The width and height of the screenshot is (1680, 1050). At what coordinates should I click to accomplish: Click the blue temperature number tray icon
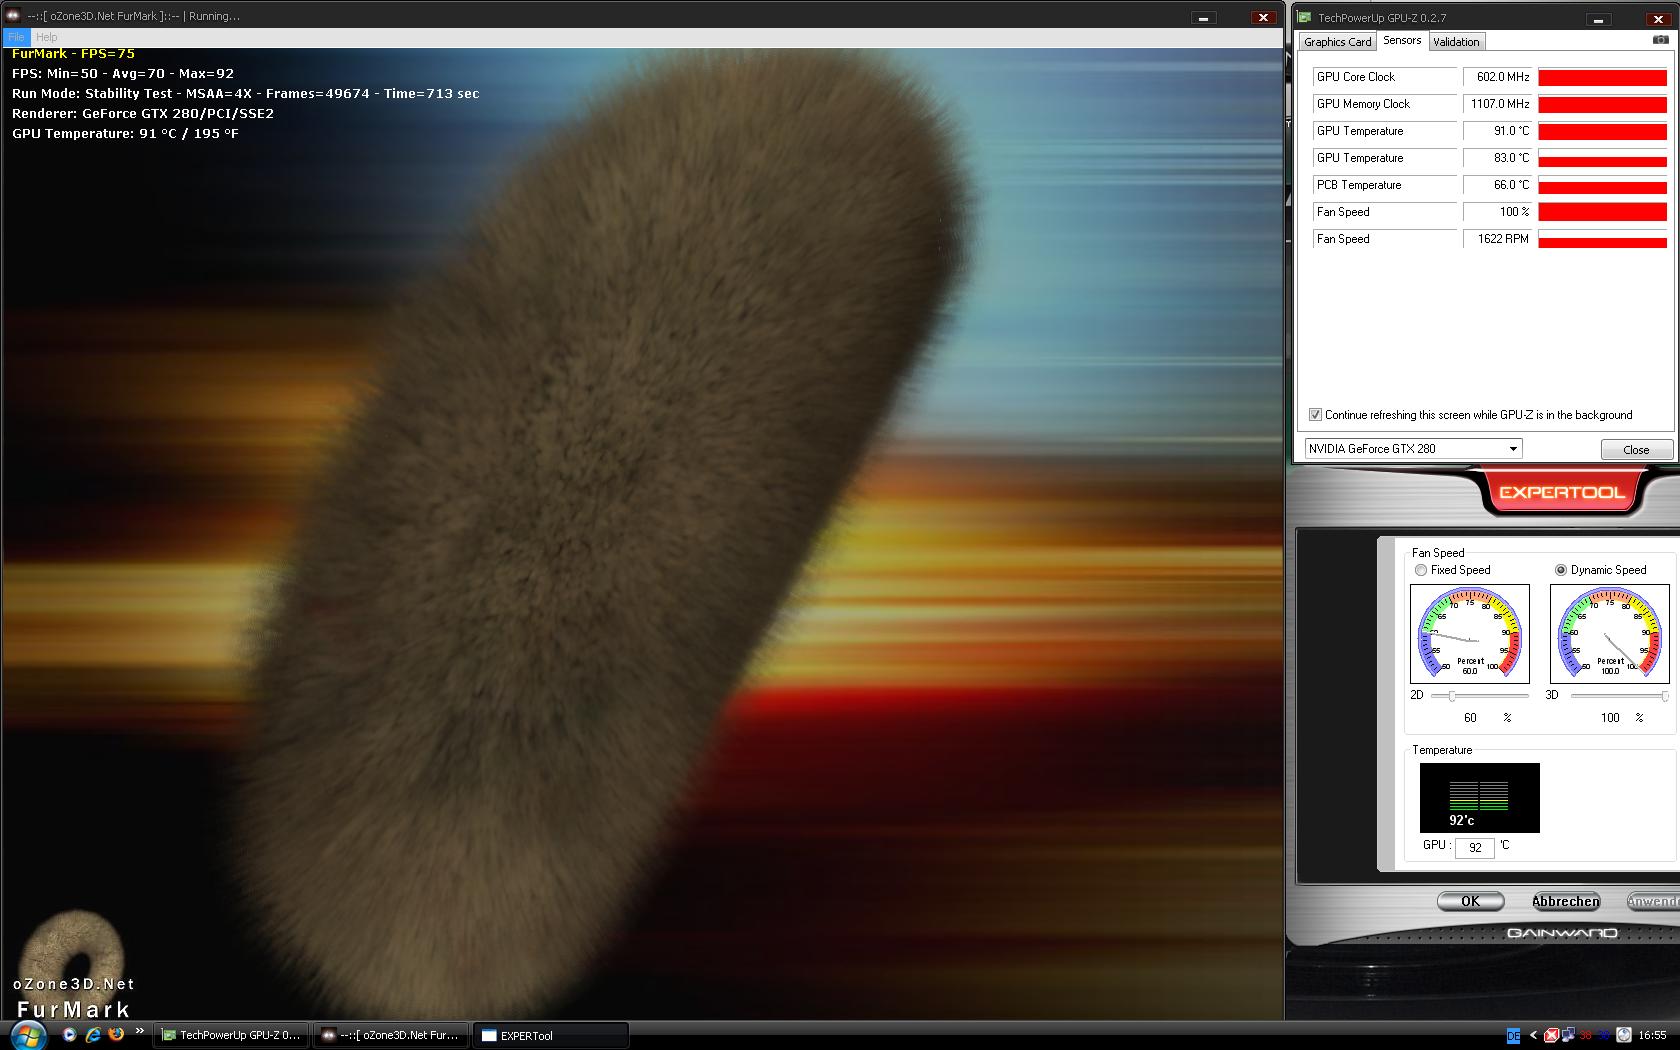1604,1036
